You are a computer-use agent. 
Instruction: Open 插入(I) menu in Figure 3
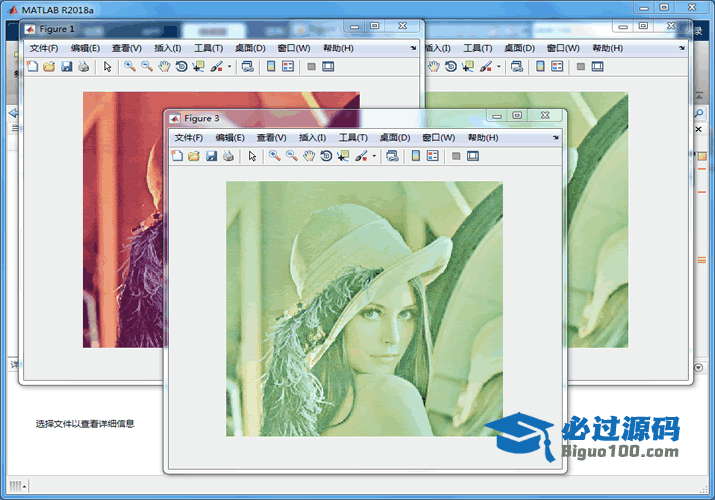312,138
